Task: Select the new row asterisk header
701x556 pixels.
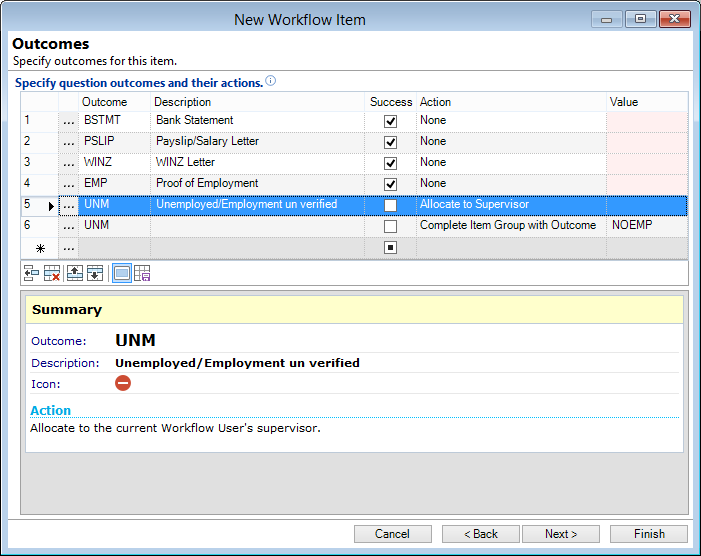Action: 40,248
